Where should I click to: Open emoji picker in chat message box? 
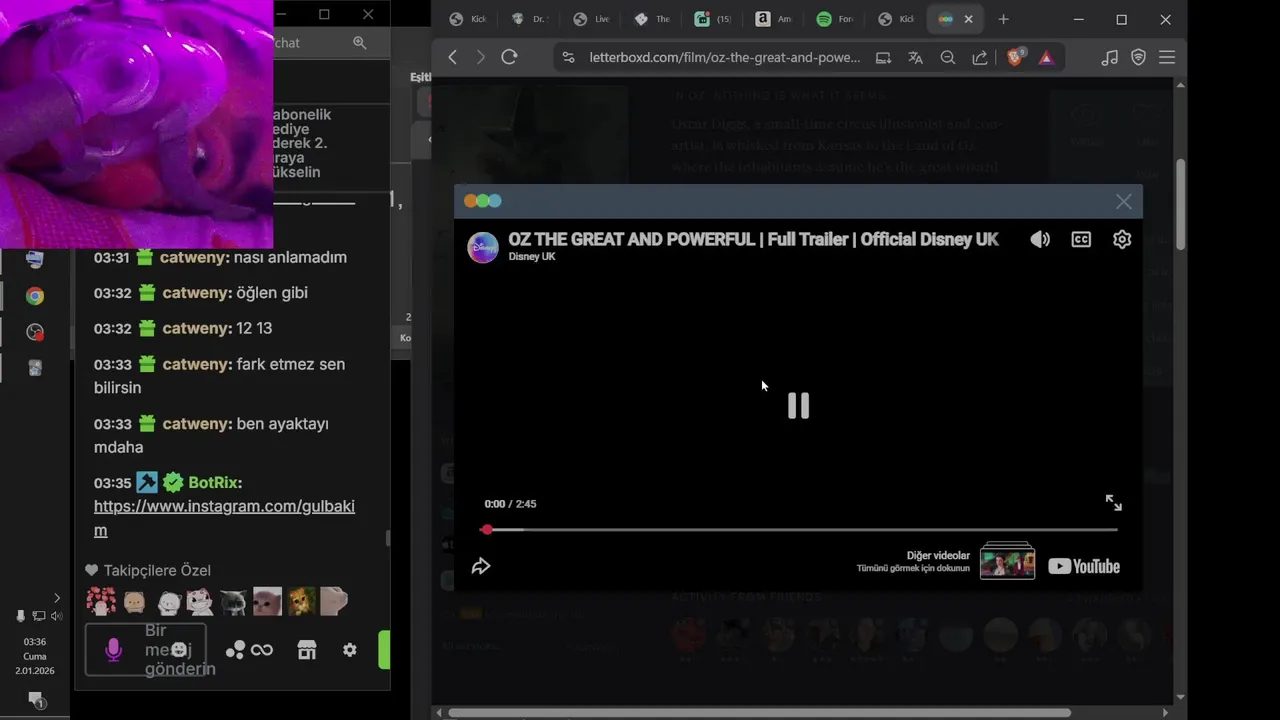tap(180, 649)
